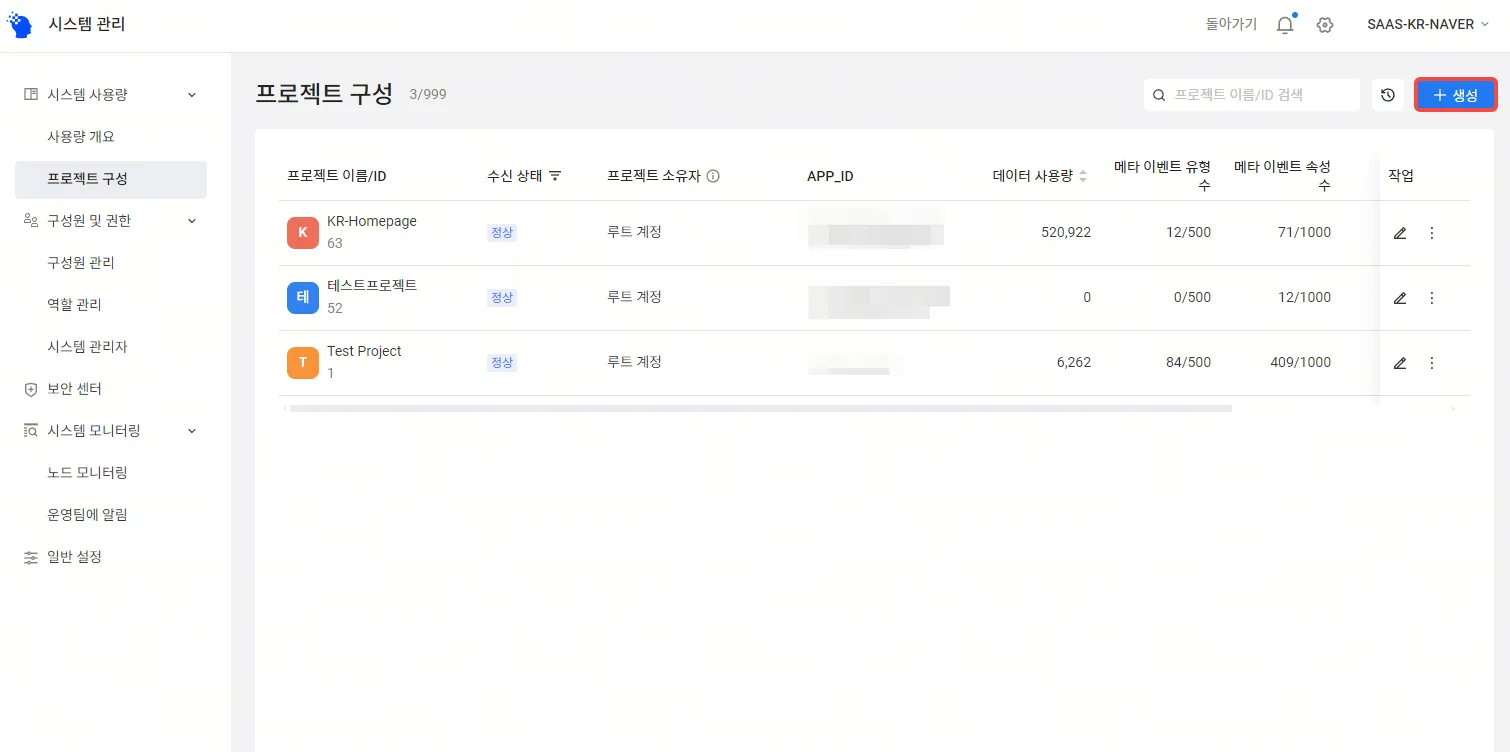Image resolution: width=1510 pixels, height=752 pixels.
Task: Open the SAAS-KR-NAVER account dropdown
Action: click(1428, 25)
